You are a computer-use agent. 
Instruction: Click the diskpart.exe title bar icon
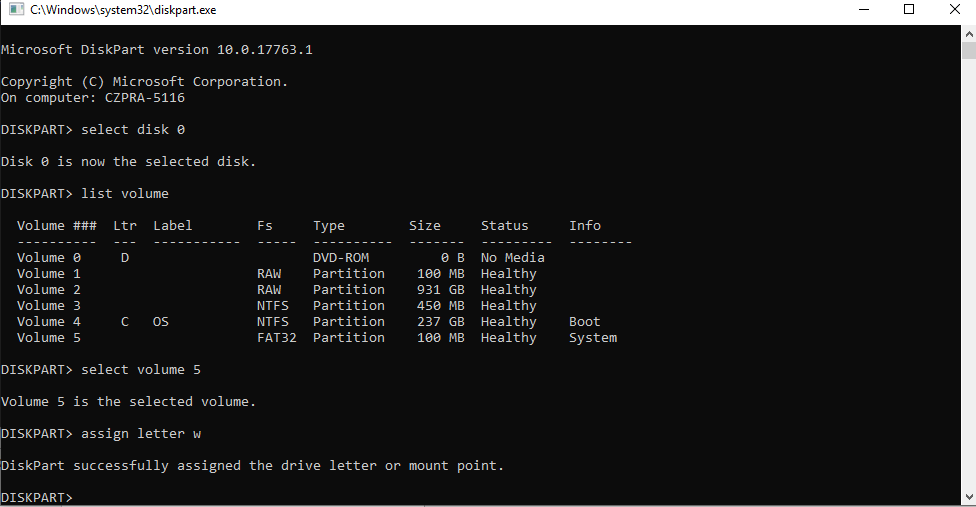pos(16,9)
